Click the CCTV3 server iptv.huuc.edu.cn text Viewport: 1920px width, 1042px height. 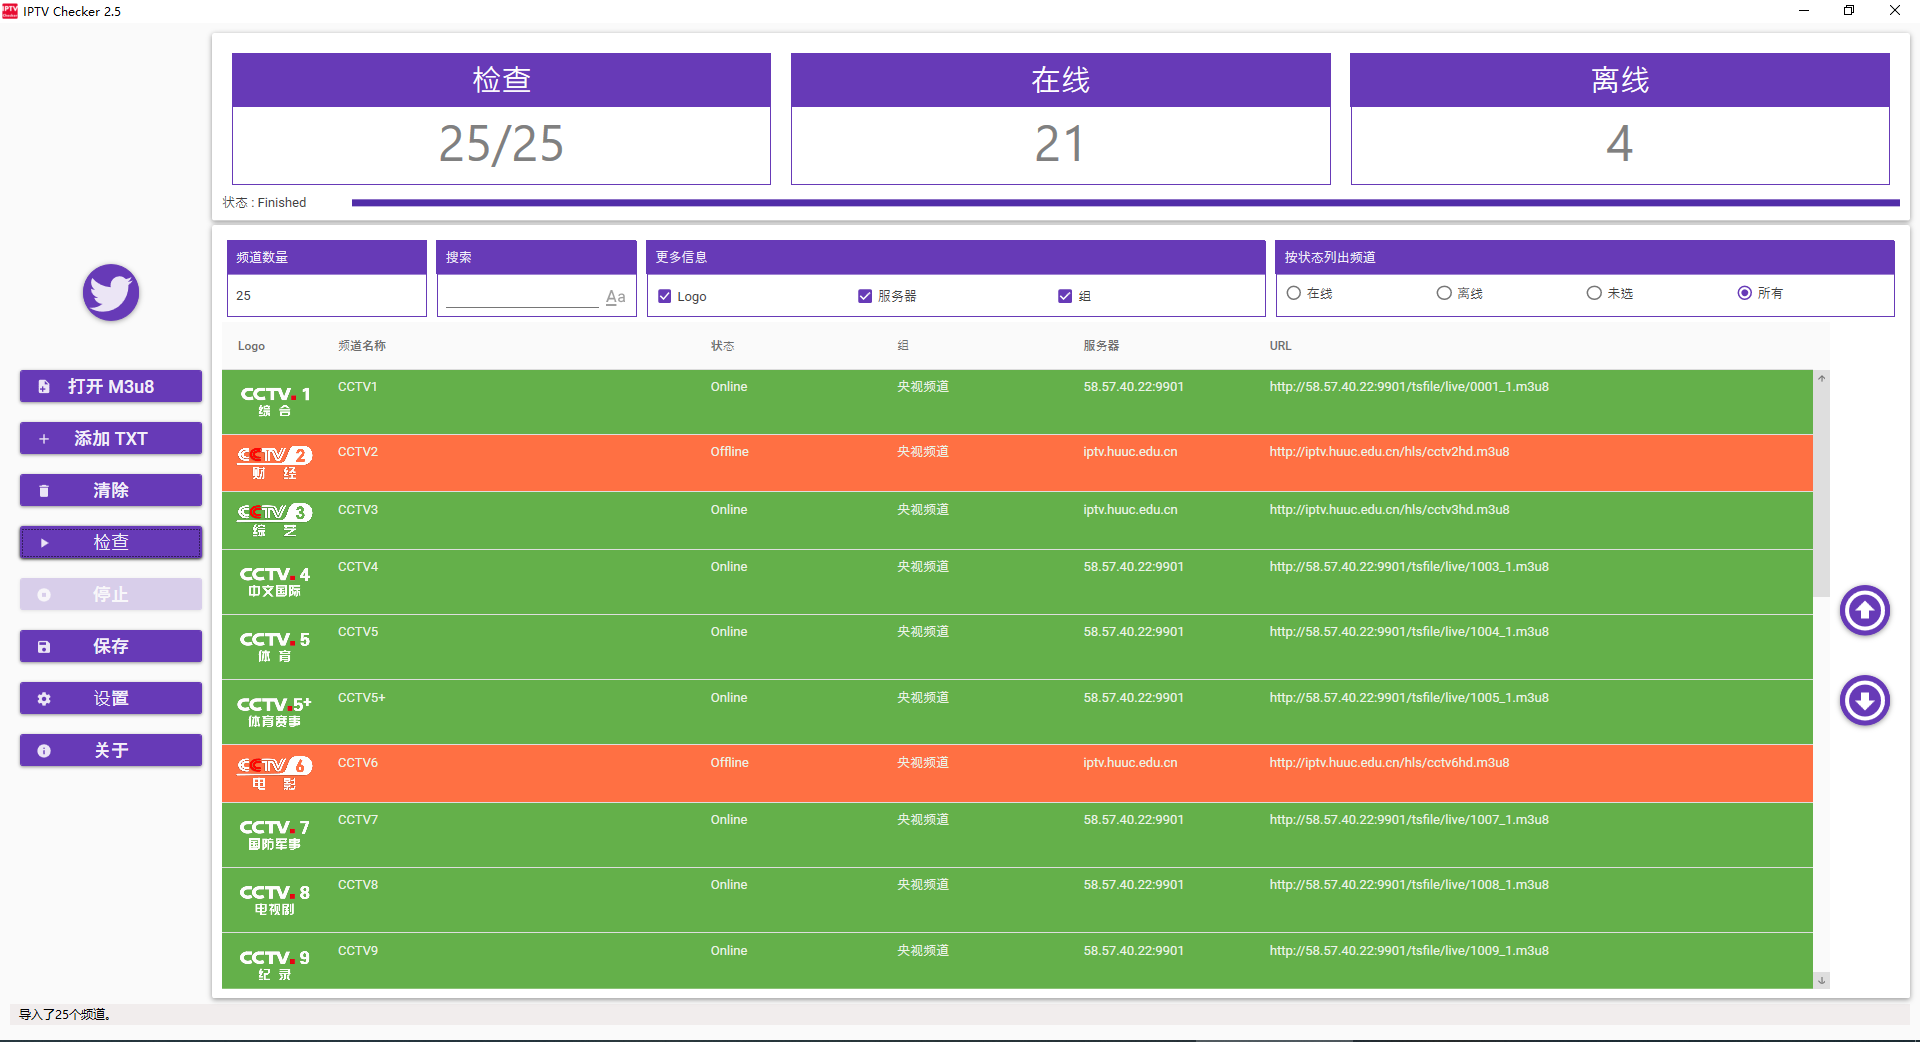[x=1130, y=510]
